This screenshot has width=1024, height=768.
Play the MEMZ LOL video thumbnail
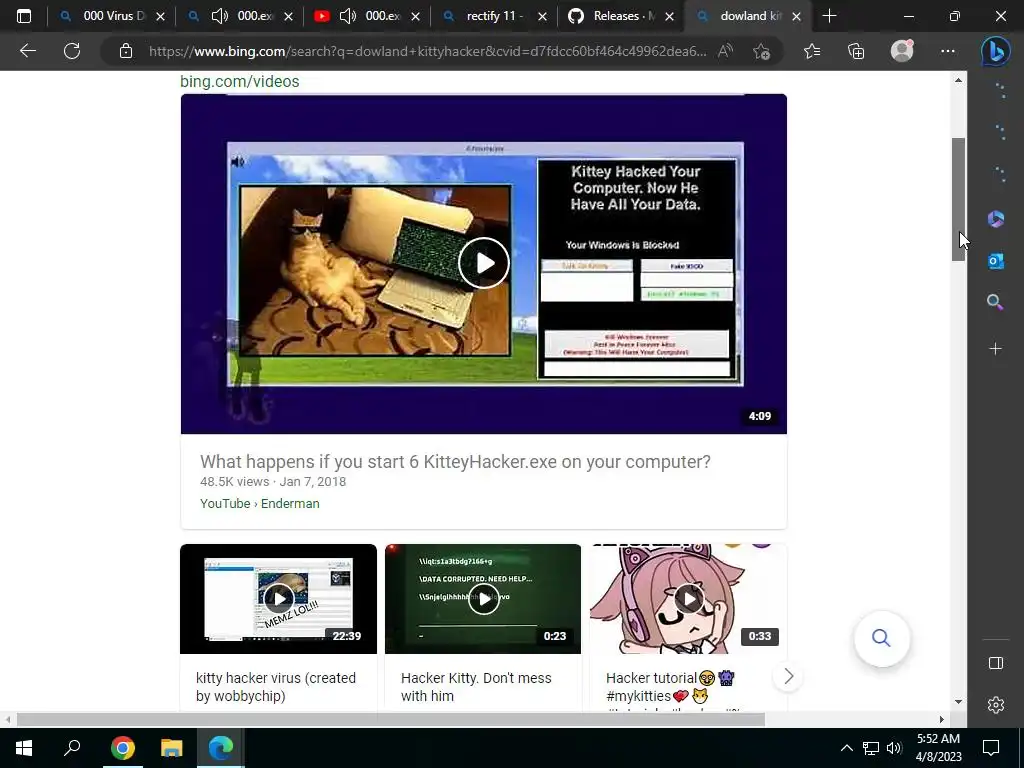click(278, 599)
